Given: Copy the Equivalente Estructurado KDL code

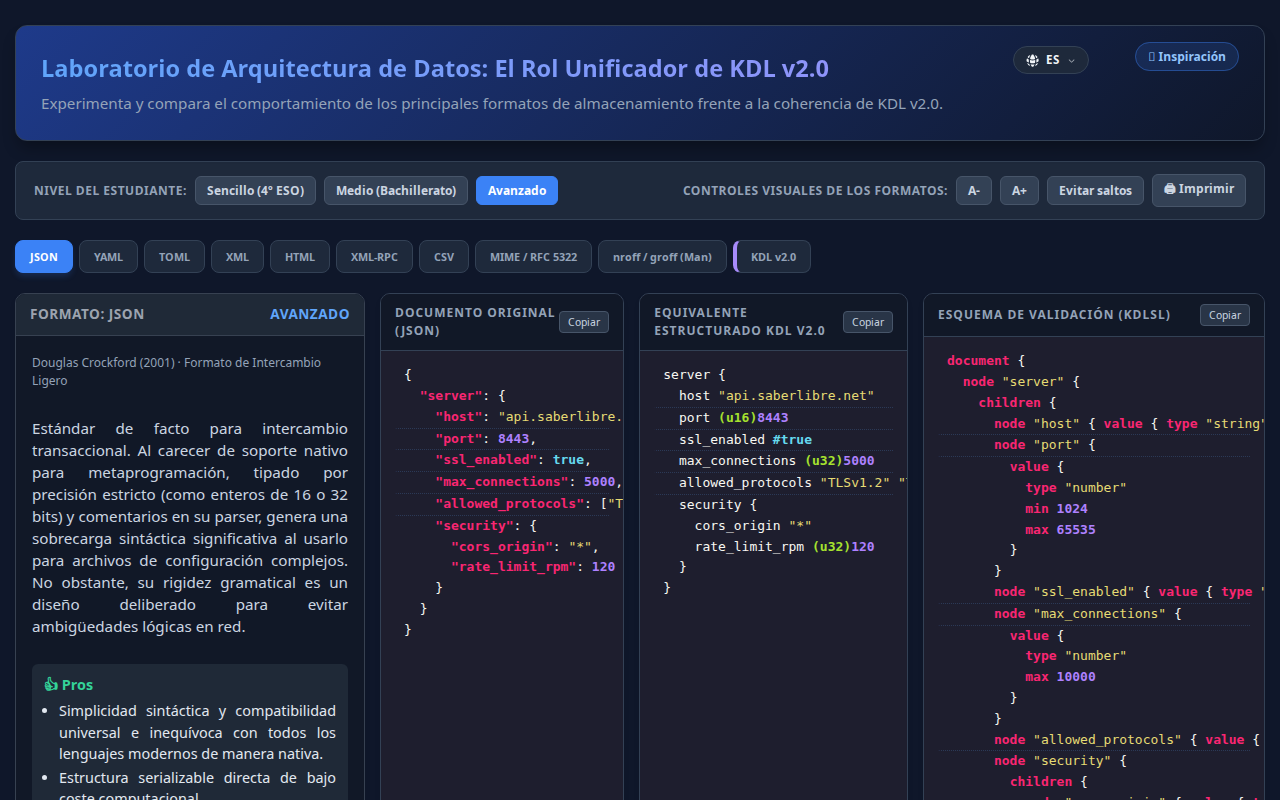Looking at the screenshot, I should pos(868,322).
